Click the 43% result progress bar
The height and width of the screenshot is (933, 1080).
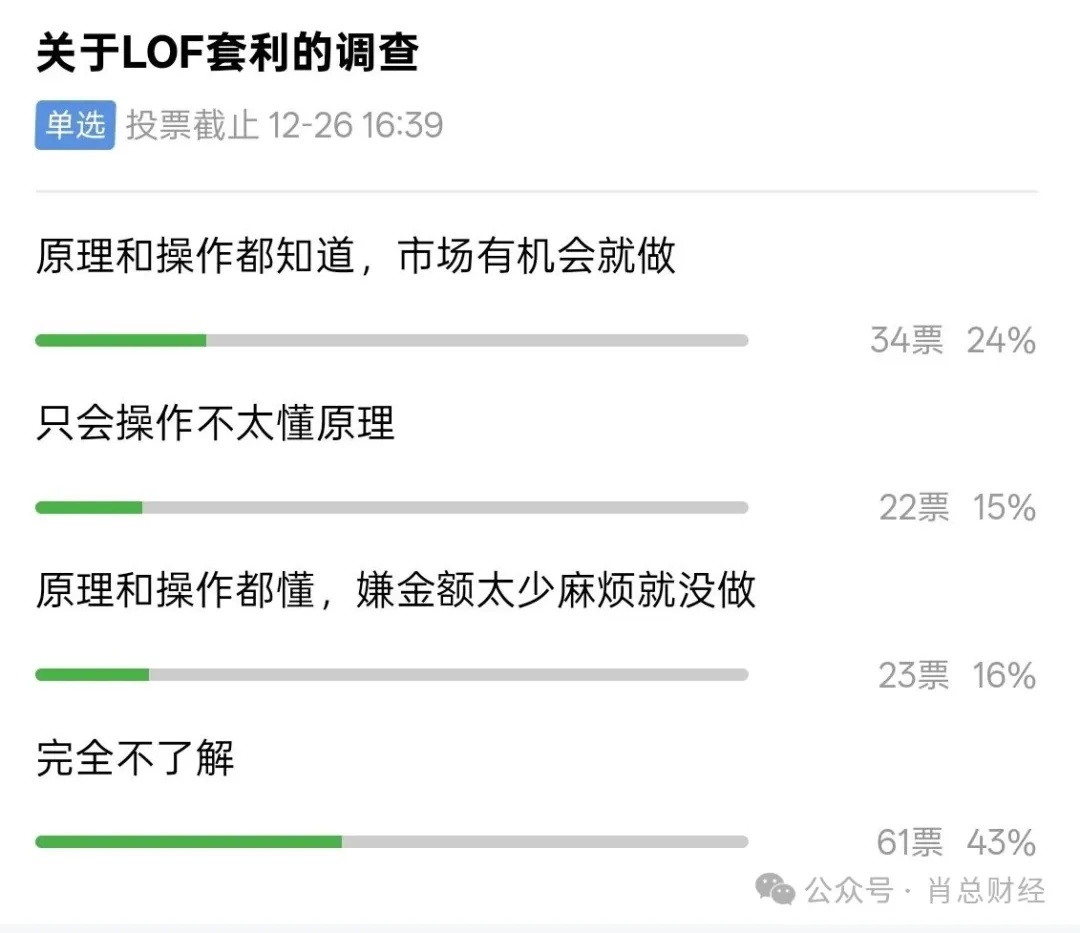pos(391,842)
